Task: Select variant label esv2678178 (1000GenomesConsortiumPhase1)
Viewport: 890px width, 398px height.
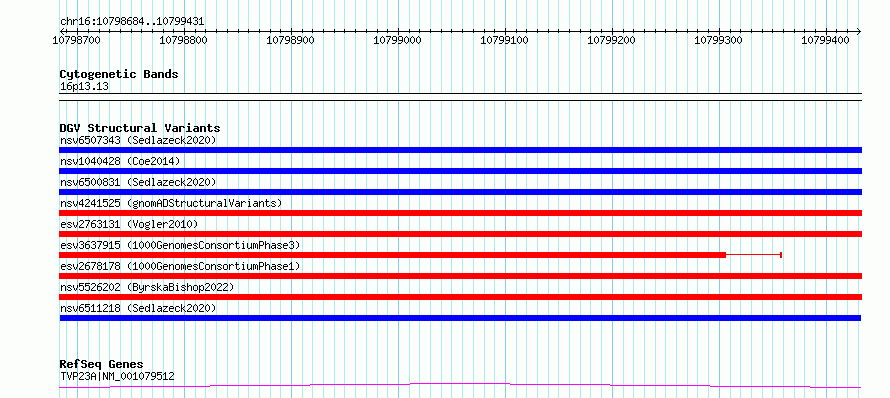Action: pos(180,266)
